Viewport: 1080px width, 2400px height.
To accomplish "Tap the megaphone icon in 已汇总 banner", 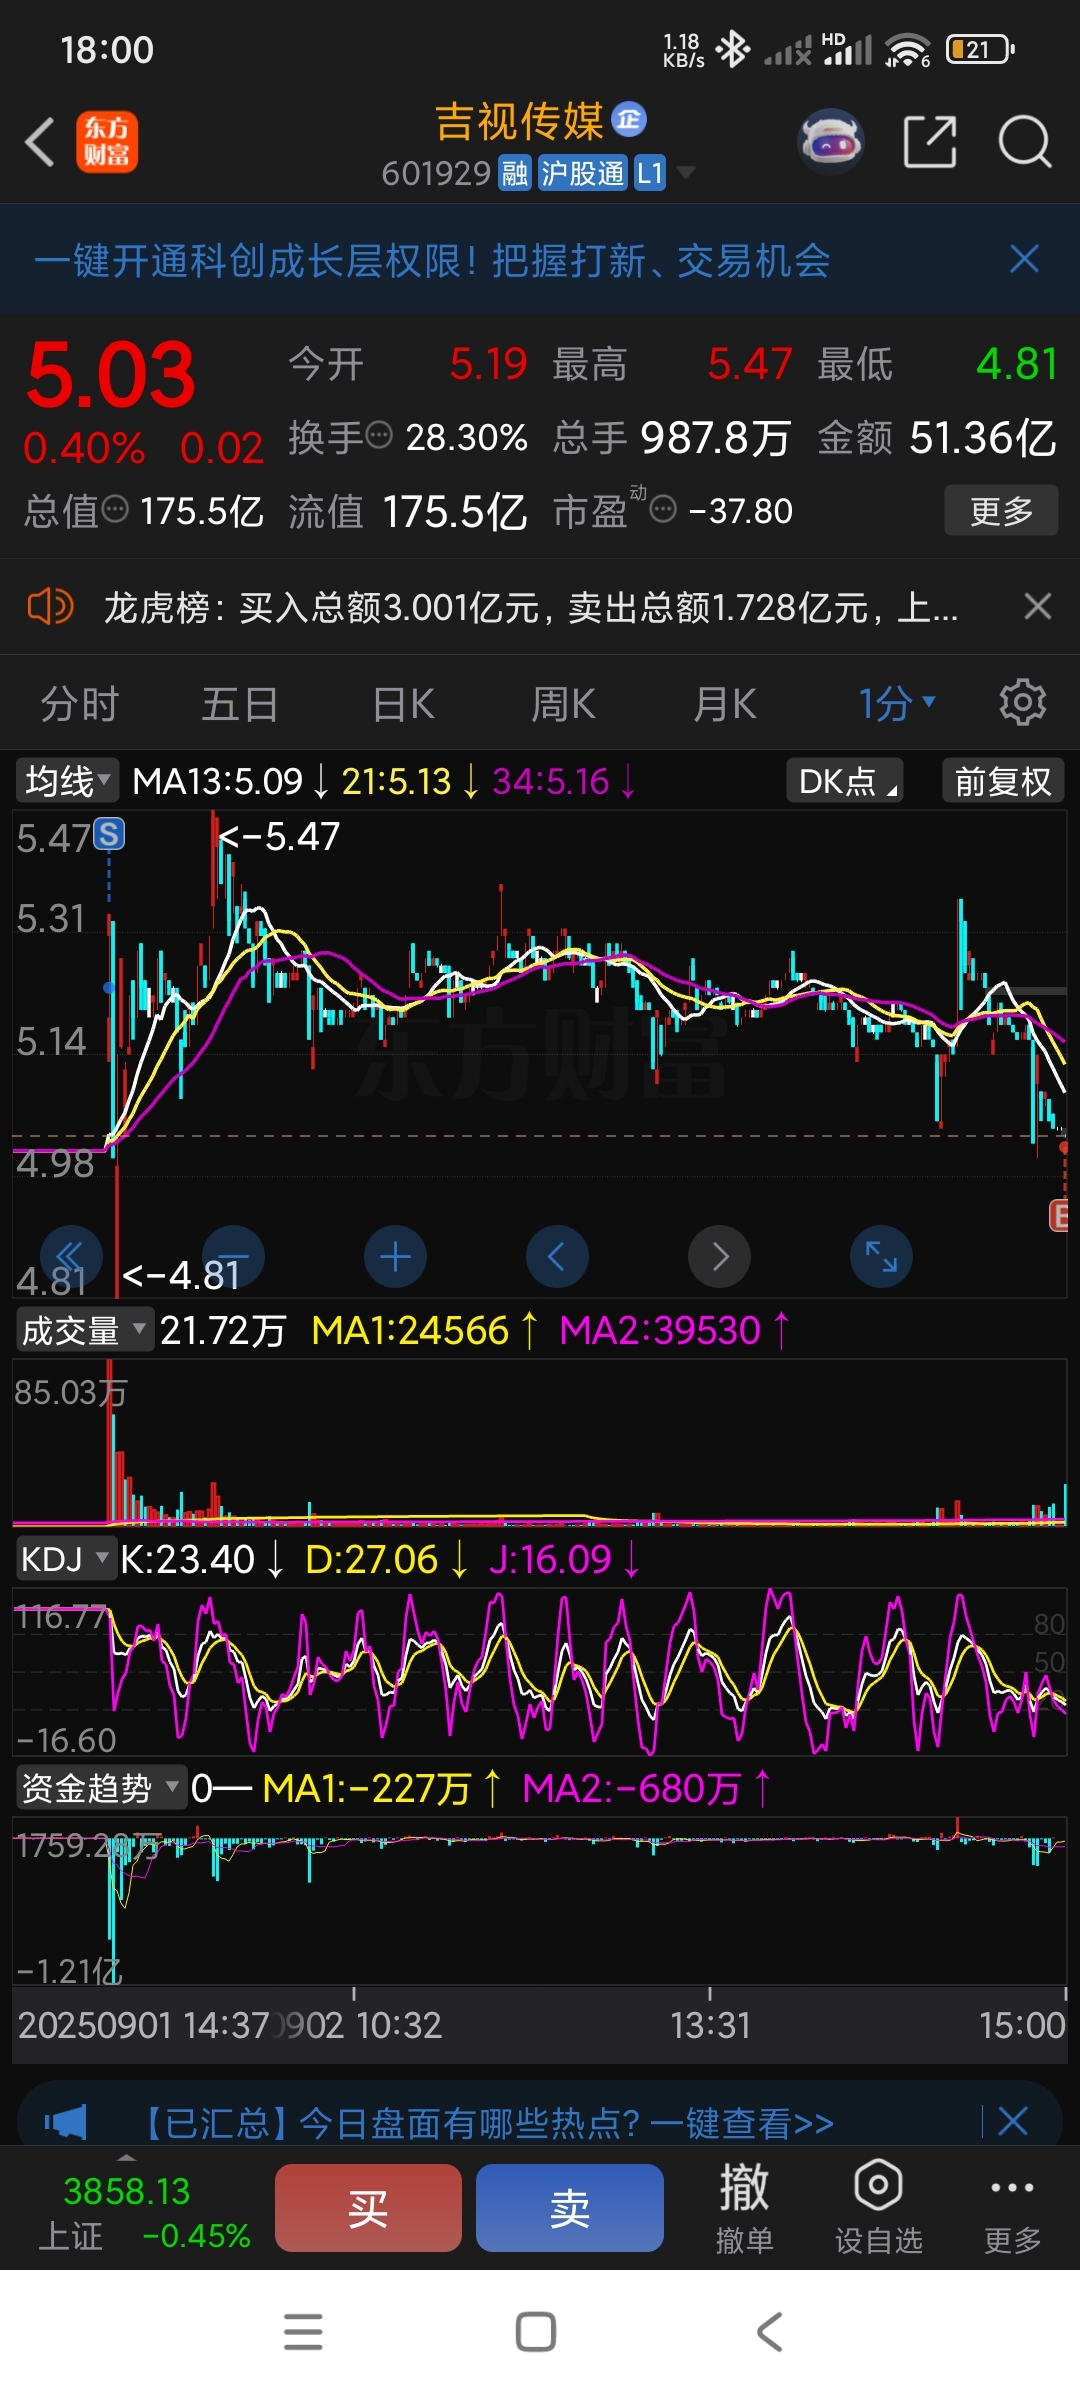I will coord(65,2121).
